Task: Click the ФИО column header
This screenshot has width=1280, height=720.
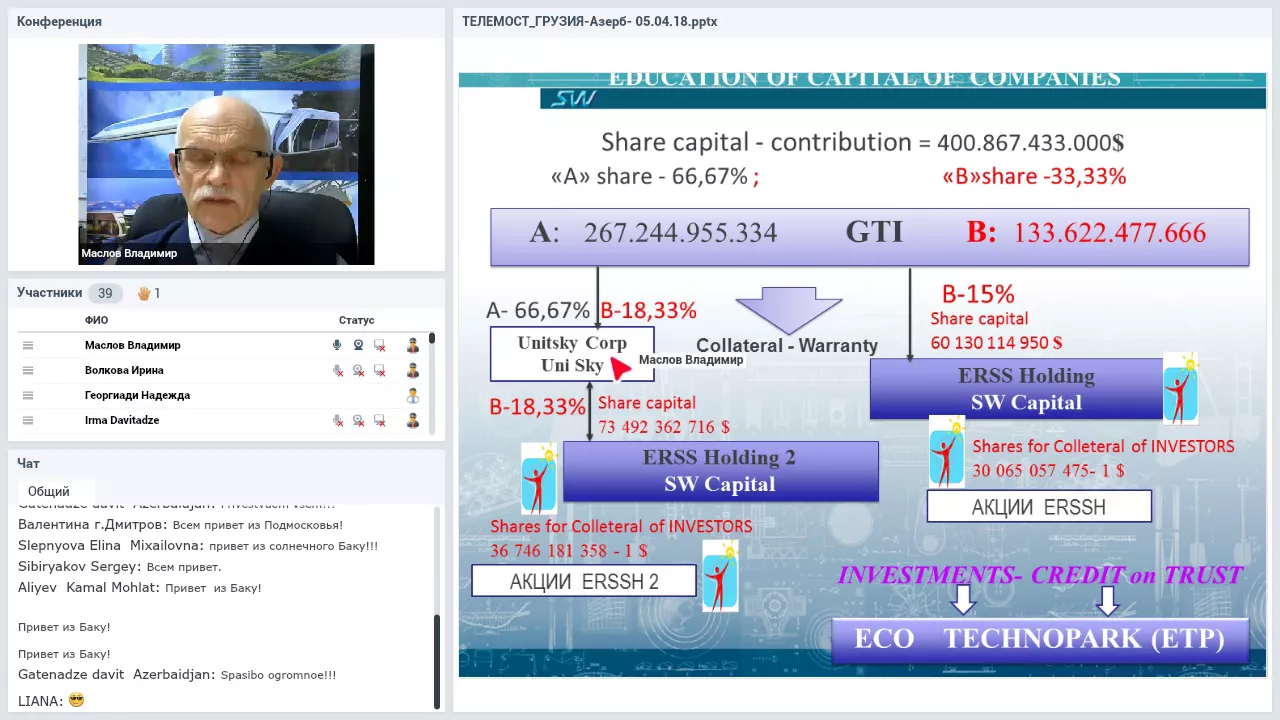Action: 96,320
